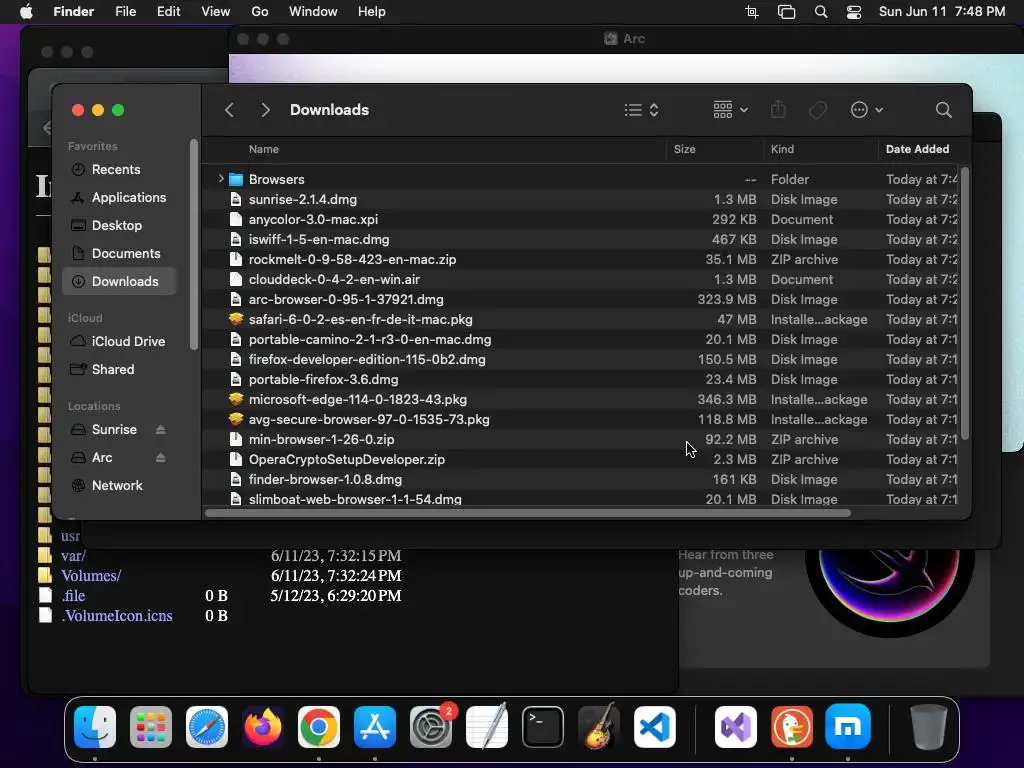Open Spotlight search in menu bar

[821, 12]
